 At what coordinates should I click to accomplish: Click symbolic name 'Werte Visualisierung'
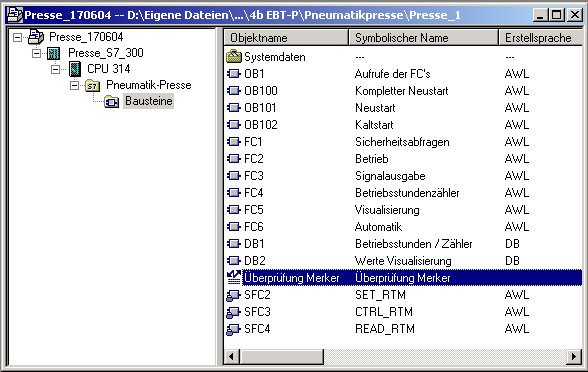[x=403, y=261]
